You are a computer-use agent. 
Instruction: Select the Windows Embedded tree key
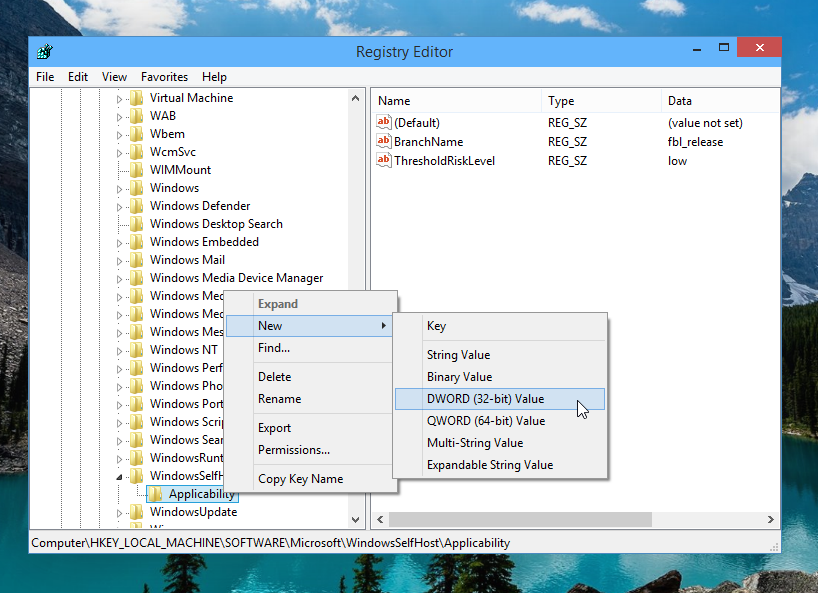[x=204, y=242]
